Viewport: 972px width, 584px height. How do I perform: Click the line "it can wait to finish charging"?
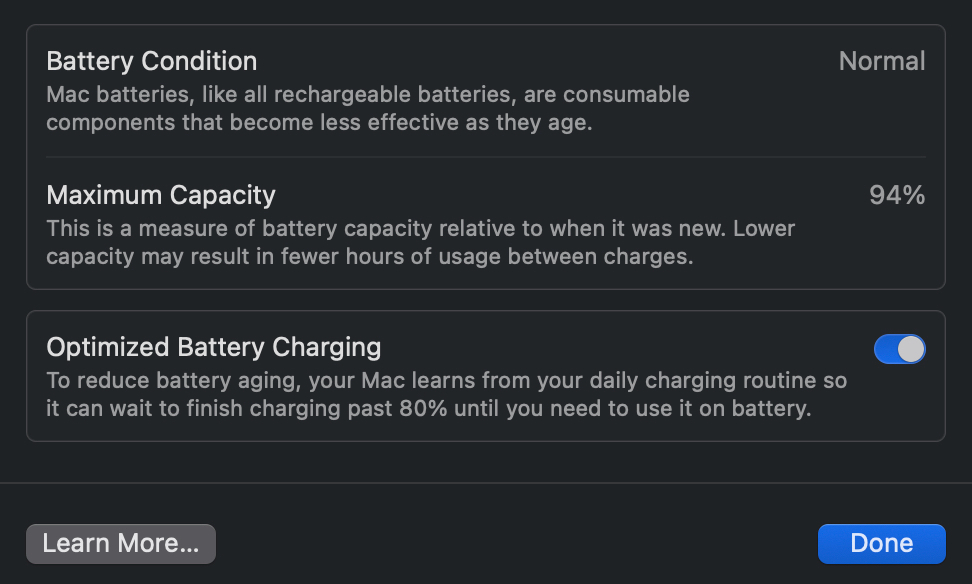pos(428,409)
